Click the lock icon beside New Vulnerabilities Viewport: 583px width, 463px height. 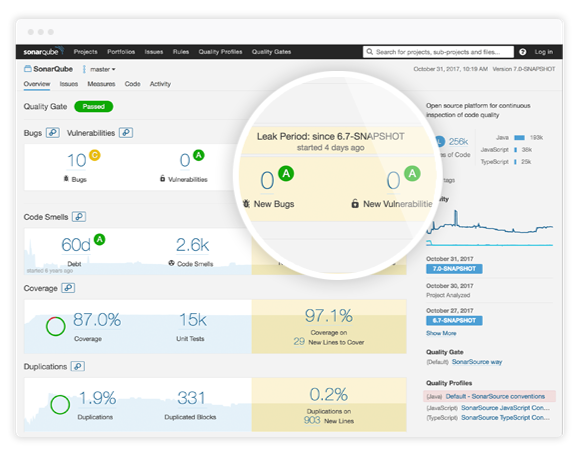tap(355, 203)
